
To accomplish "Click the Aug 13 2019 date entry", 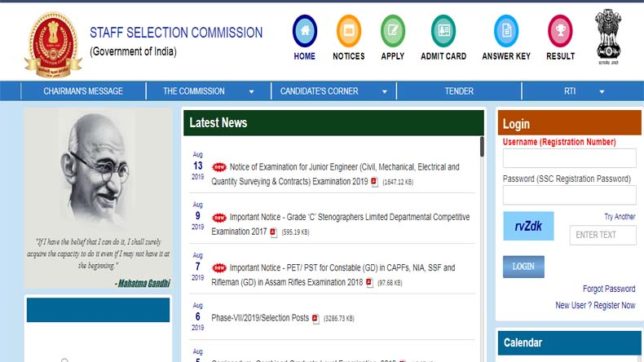I will [x=198, y=166].
